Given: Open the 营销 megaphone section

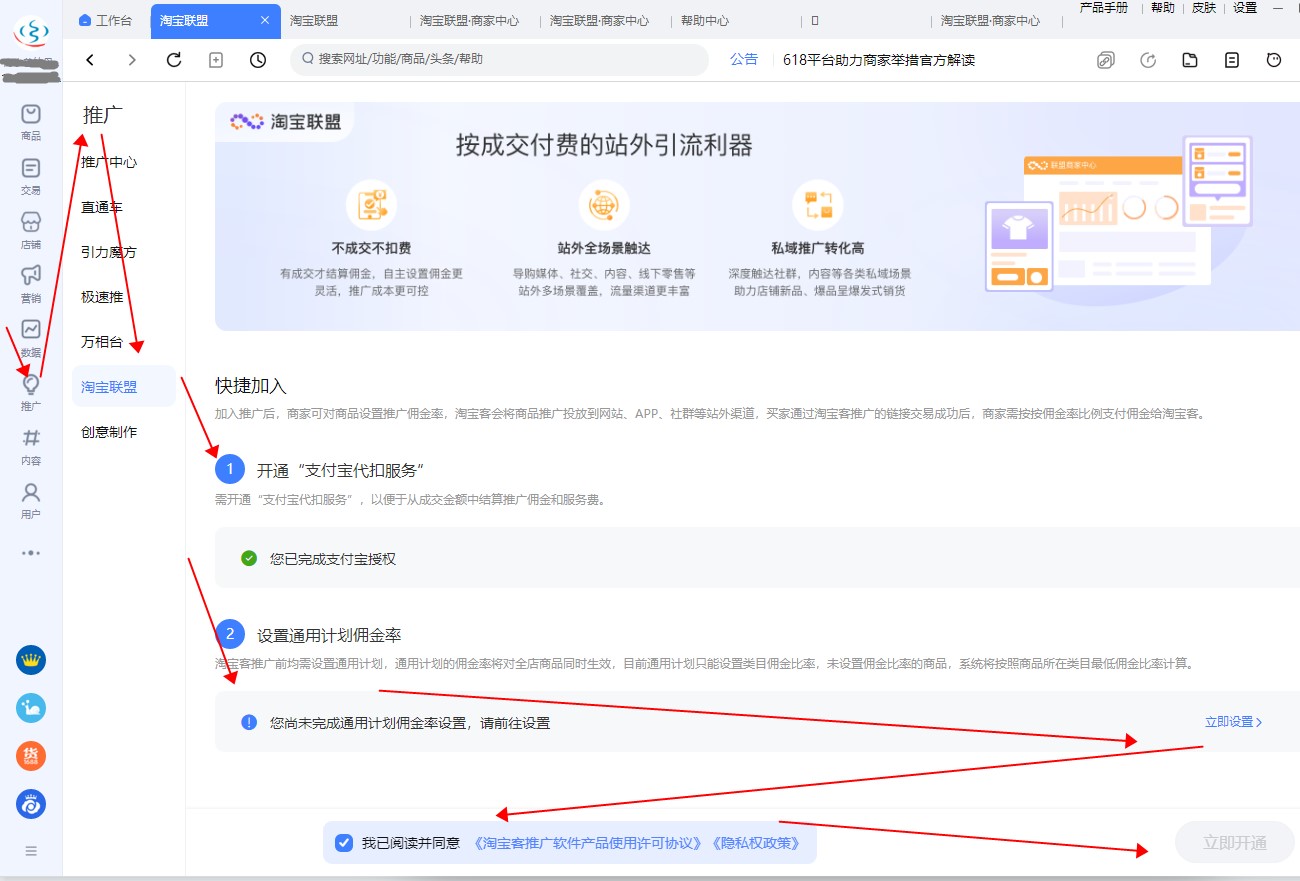Looking at the screenshot, I should (31, 284).
